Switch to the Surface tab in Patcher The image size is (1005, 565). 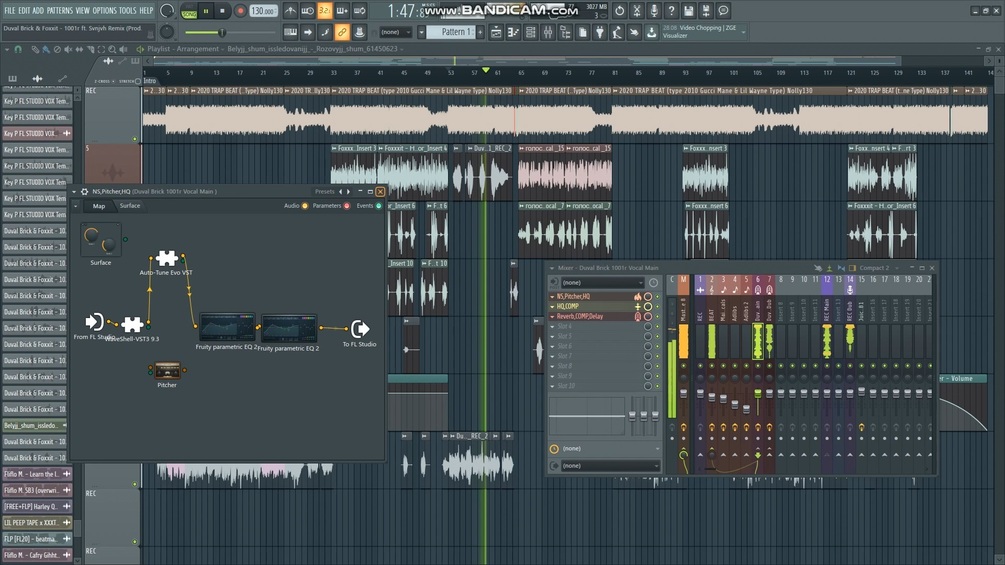pos(130,206)
